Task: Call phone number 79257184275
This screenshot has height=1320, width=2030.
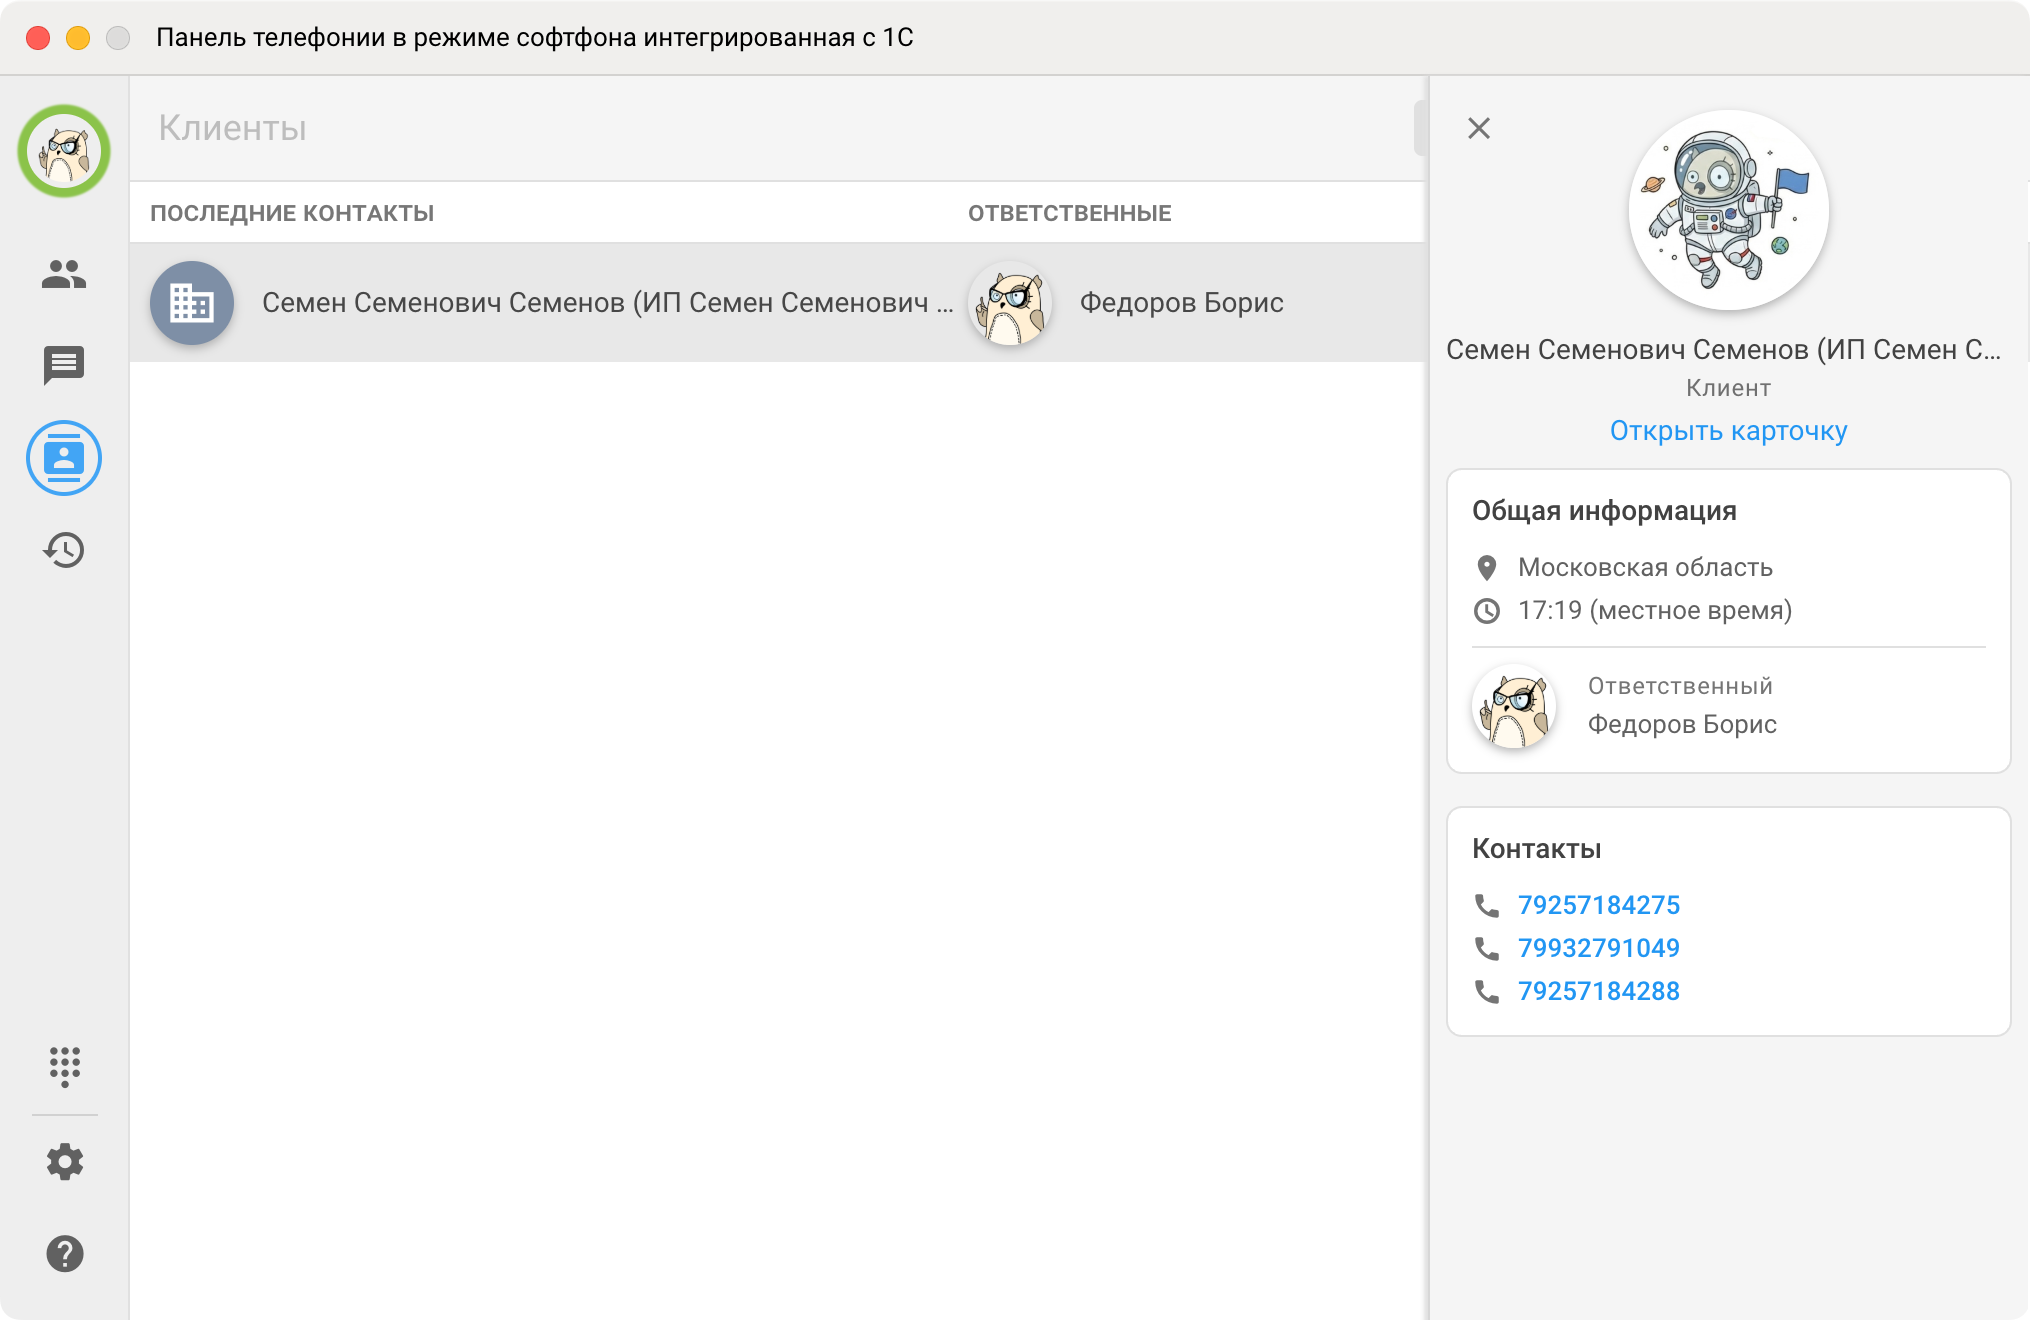Action: pos(1598,905)
